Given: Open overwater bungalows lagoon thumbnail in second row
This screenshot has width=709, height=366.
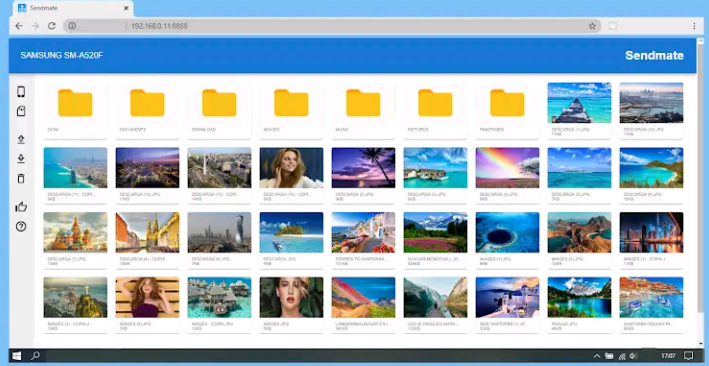Looking at the screenshot, I should tap(435, 167).
